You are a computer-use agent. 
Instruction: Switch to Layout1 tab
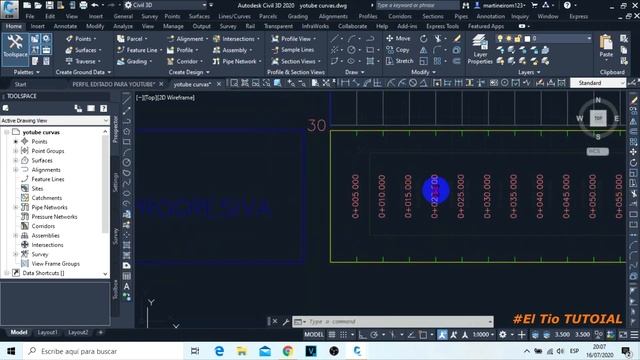(x=48, y=332)
